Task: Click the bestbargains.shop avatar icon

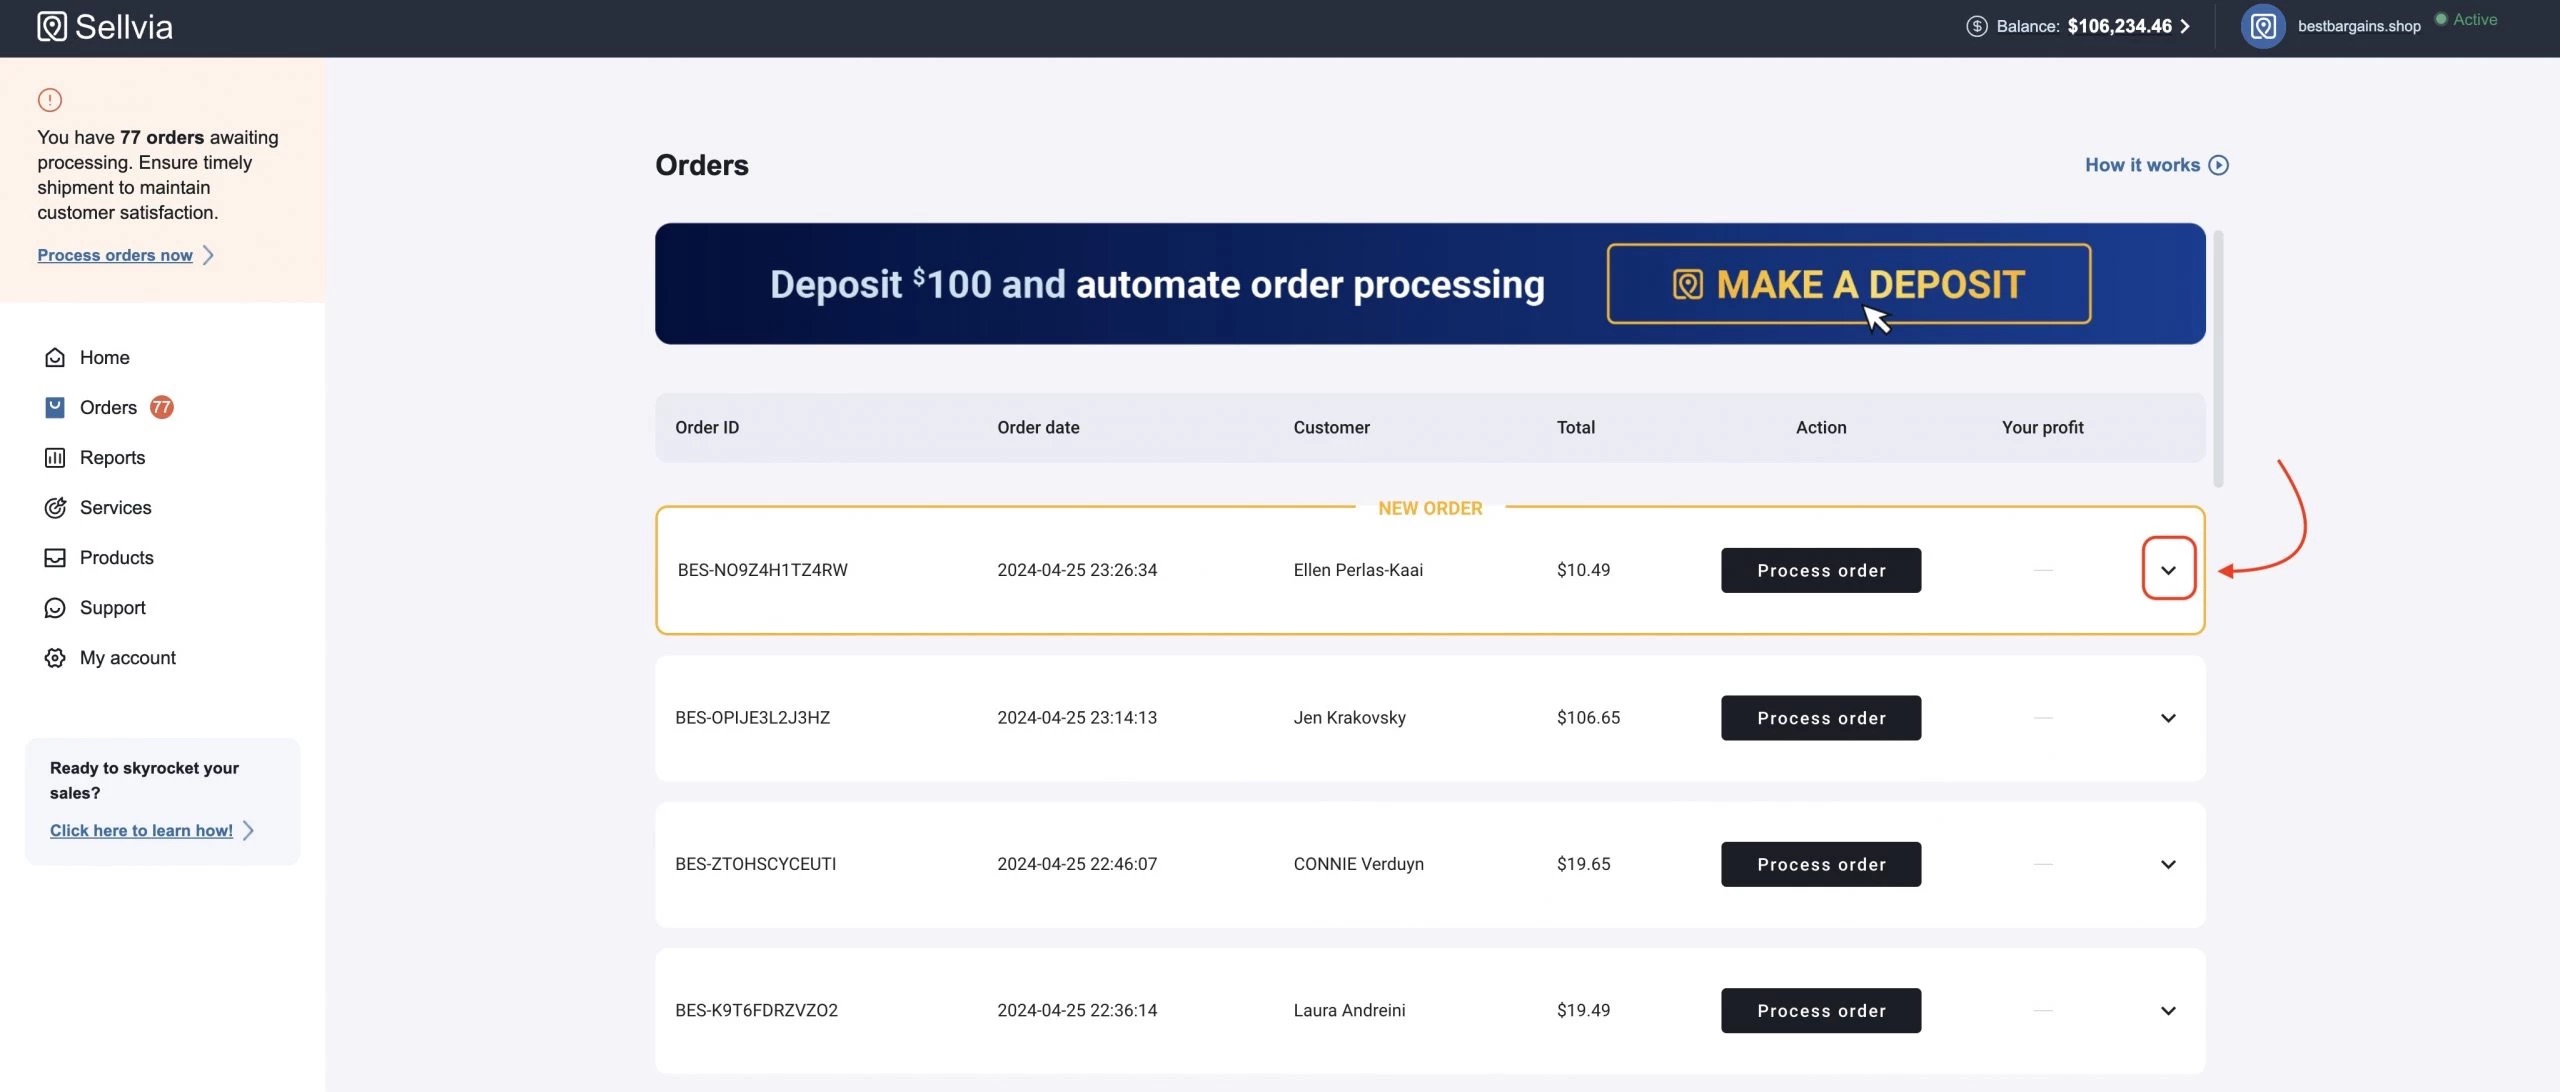Action: click(x=2262, y=26)
